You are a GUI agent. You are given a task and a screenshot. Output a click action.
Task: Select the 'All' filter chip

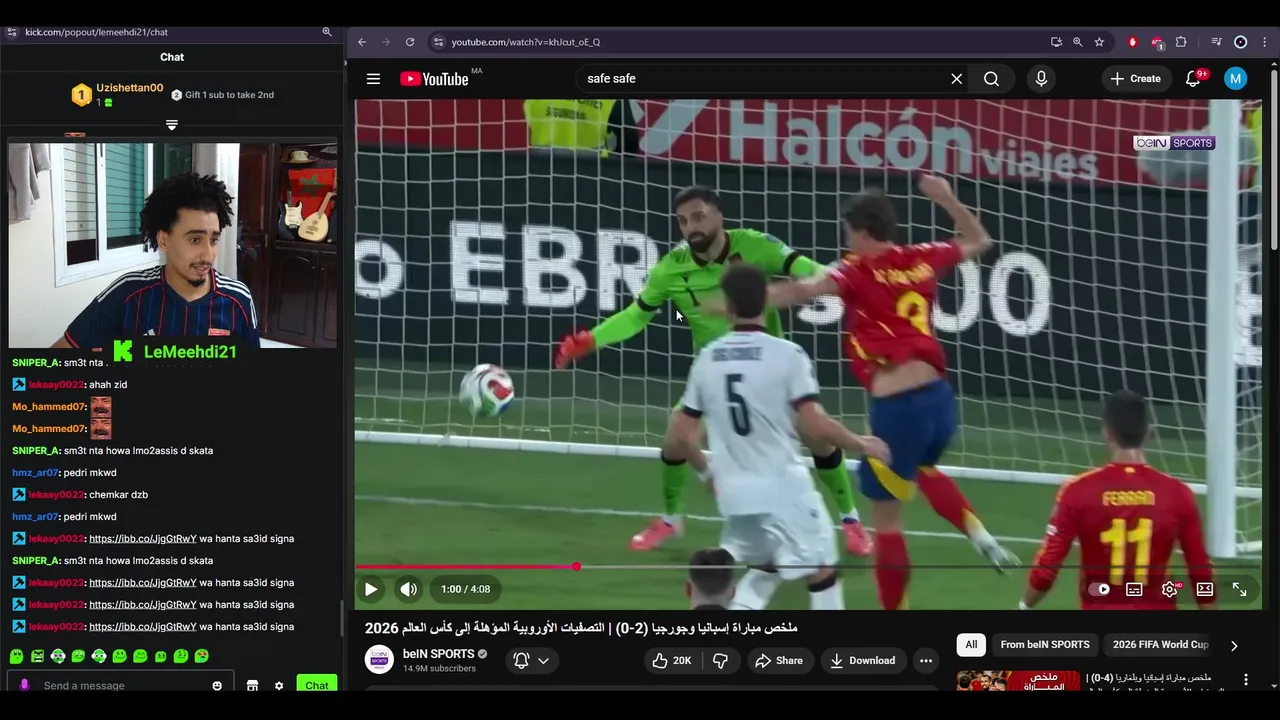pyautogui.click(x=971, y=645)
